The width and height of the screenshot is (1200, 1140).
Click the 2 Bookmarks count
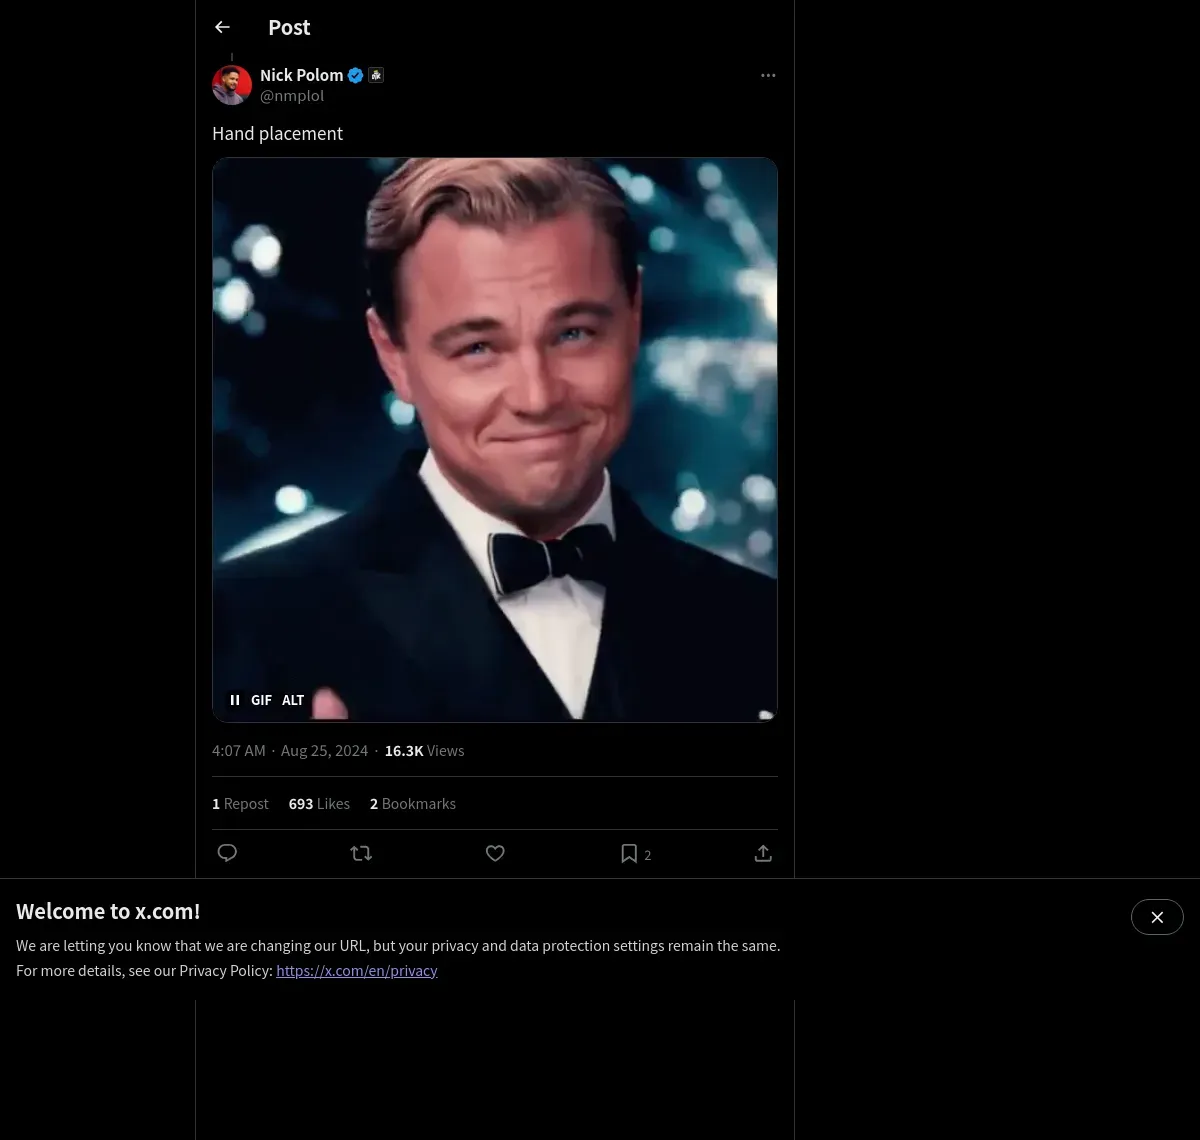[x=413, y=803]
